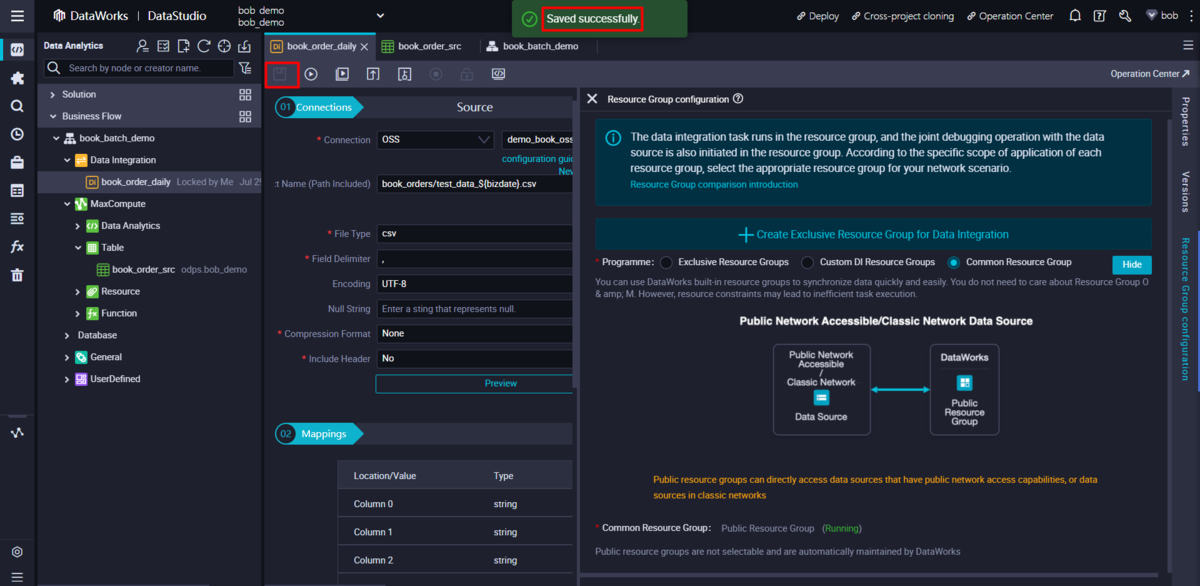Image resolution: width=1200 pixels, height=586 pixels.
Task: Click the Create new file icon in Data Analytics
Action: click(x=183, y=46)
